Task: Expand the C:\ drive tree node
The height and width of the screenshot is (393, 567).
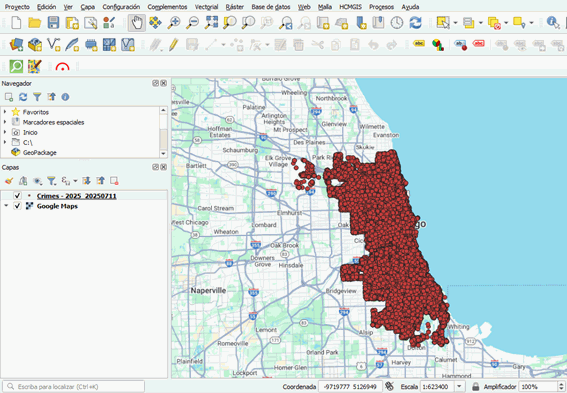Action: tap(5, 142)
